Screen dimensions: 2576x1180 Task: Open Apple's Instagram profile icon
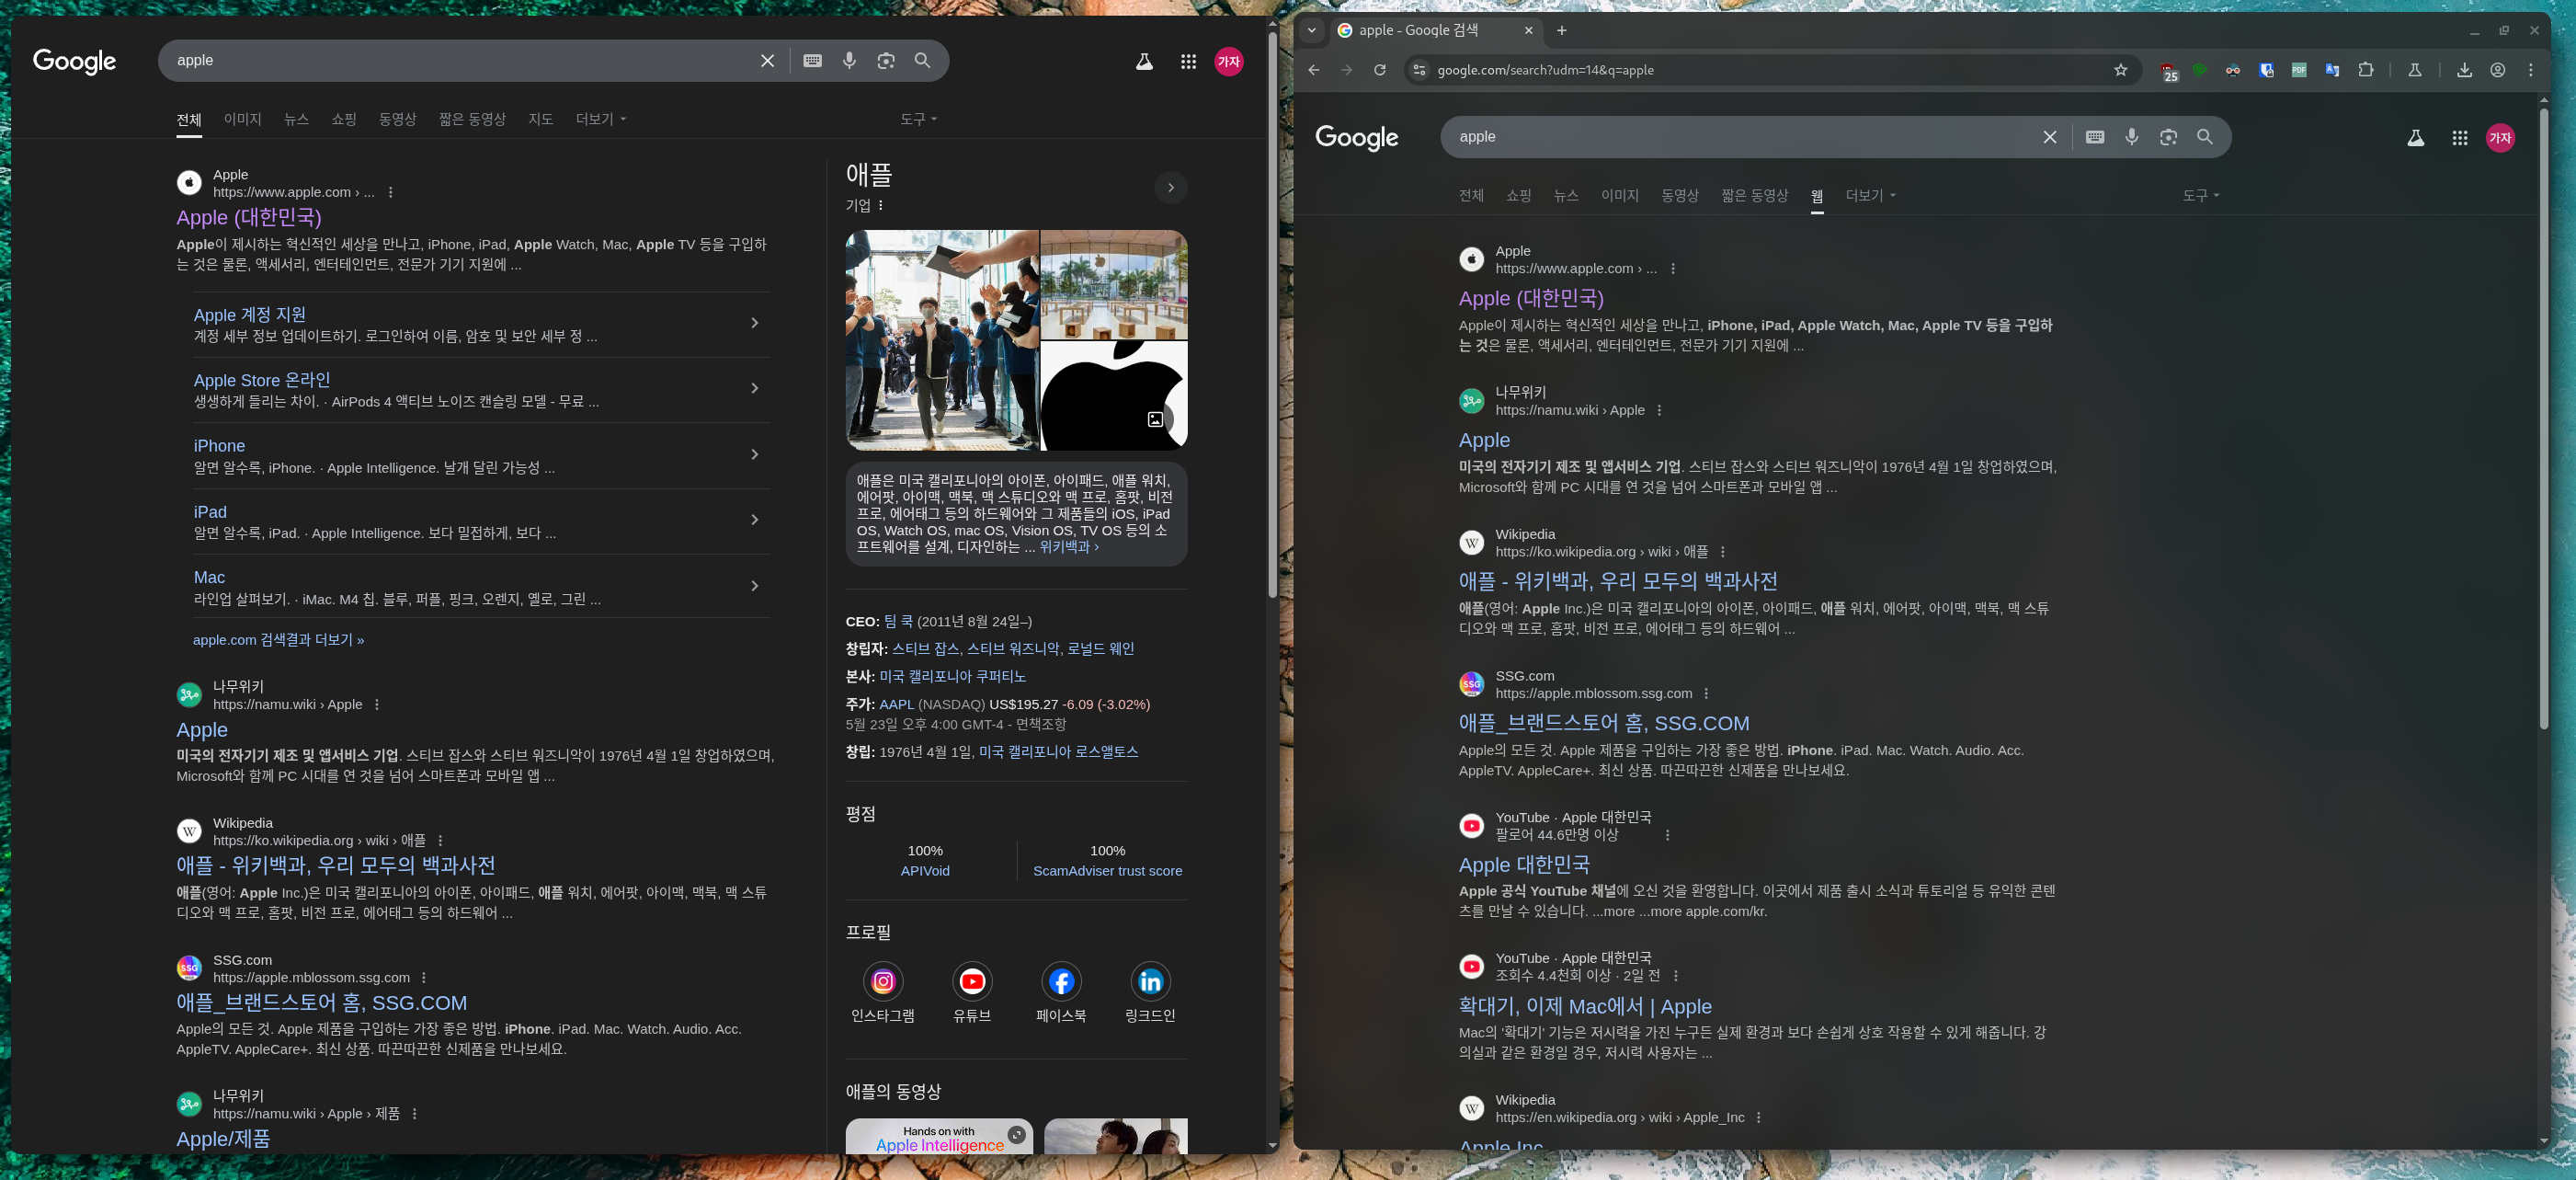(x=883, y=981)
